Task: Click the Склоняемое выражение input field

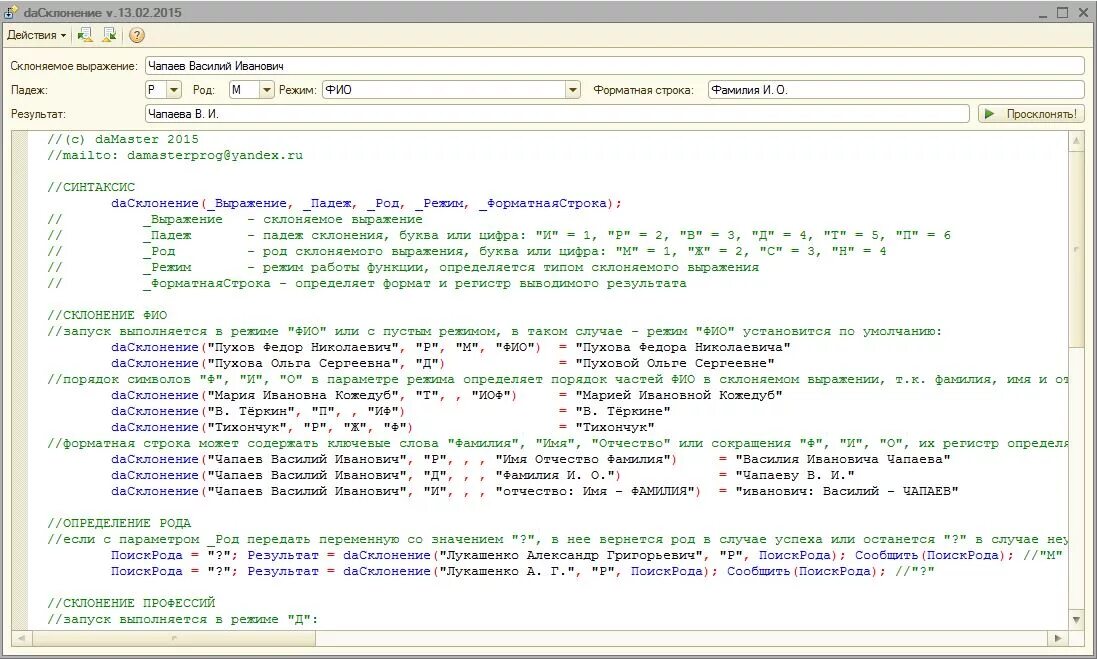Action: point(614,66)
